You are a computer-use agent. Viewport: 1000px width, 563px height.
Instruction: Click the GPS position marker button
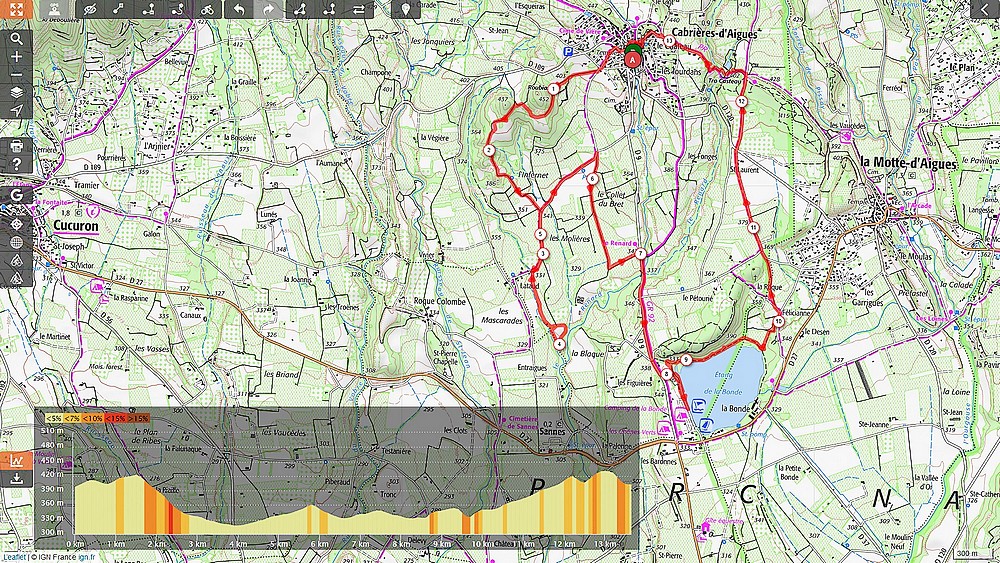tap(55, 10)
